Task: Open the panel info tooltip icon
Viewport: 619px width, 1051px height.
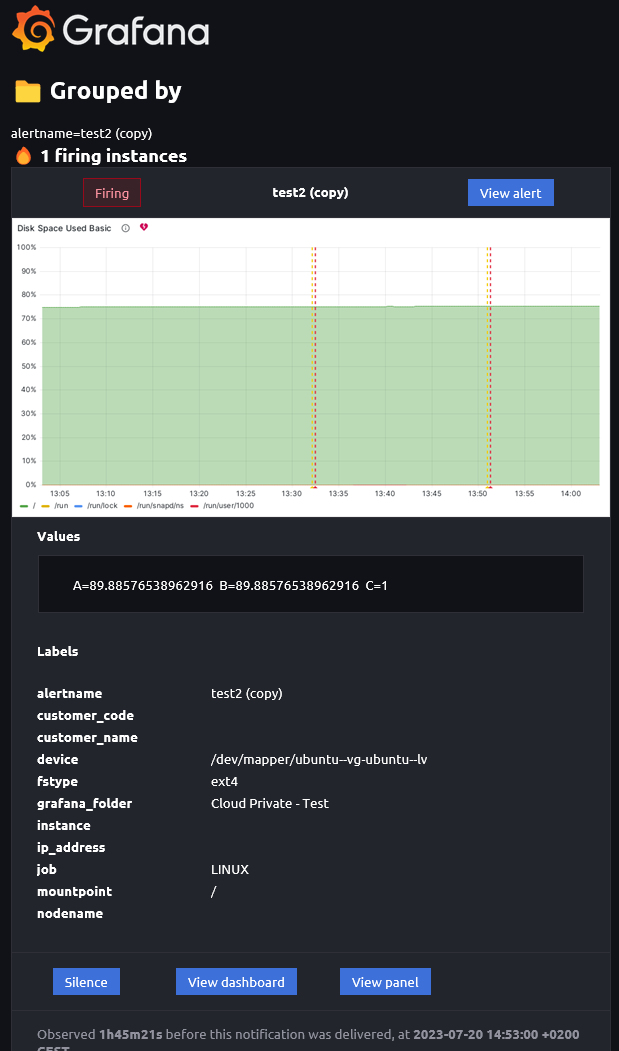Action: click(x=125, y=228)
